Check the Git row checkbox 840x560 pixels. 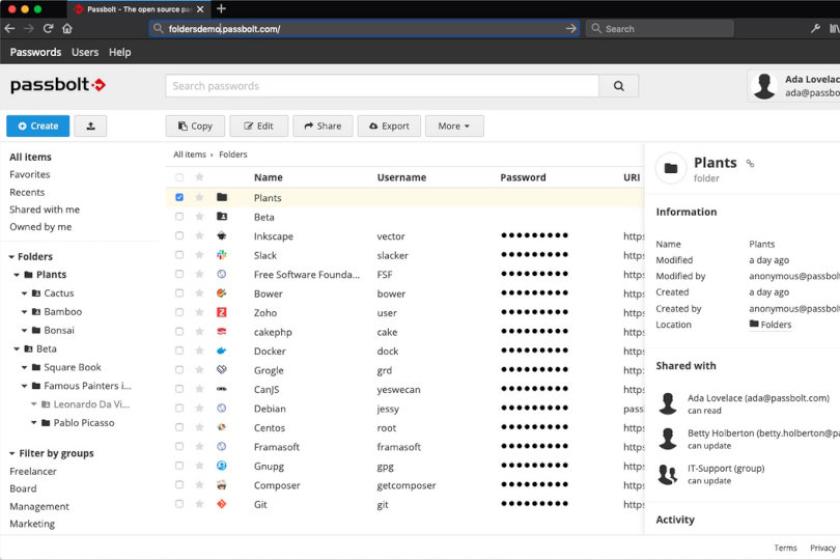[179, 504]
